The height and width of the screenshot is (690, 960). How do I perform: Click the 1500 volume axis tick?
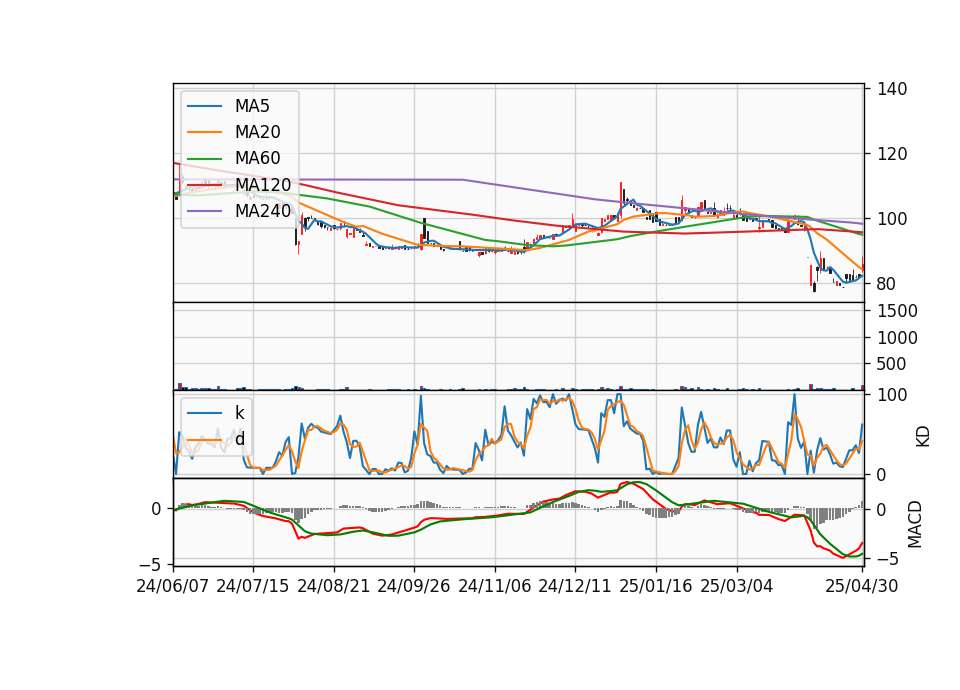[897, 312]
